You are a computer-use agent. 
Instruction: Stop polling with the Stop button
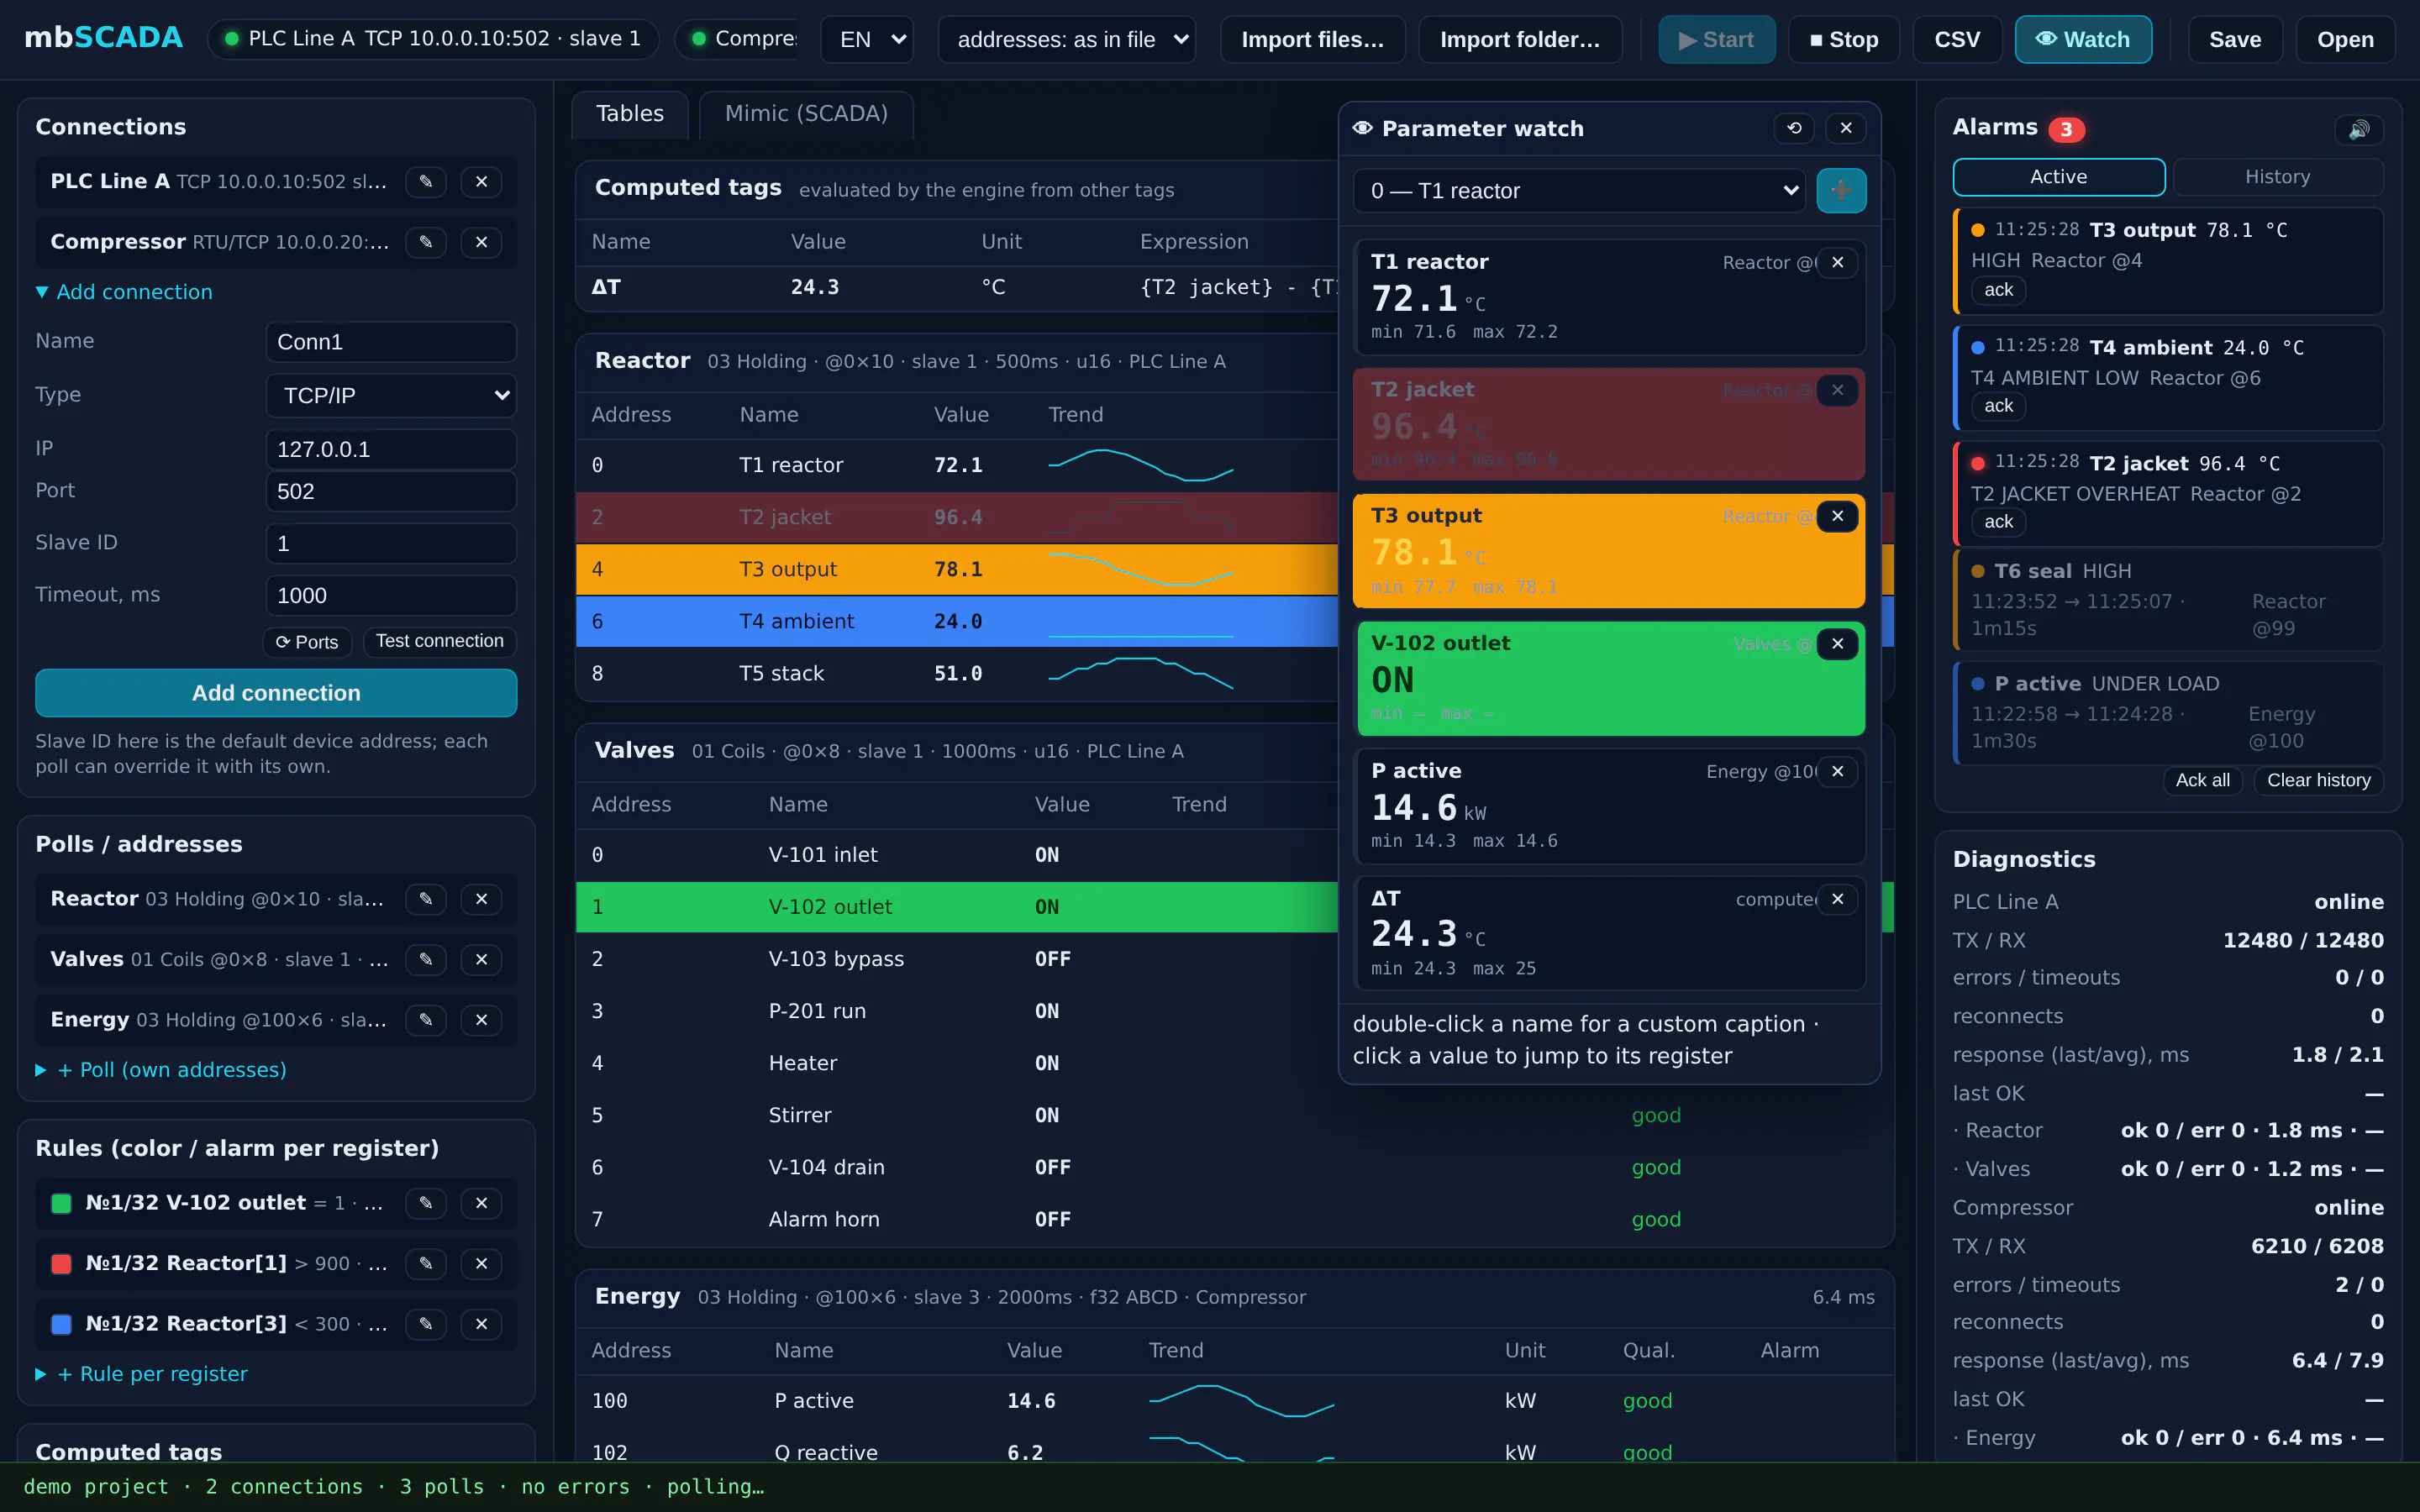(x=1844, y=40)
